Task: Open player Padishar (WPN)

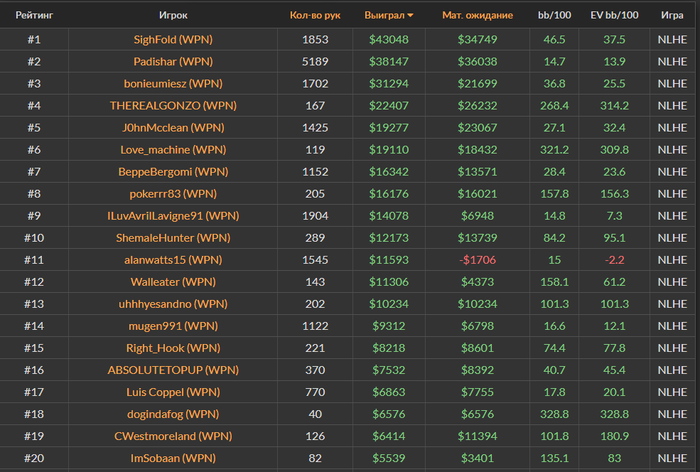Action: pyautogui.click(x=173, y=61)
